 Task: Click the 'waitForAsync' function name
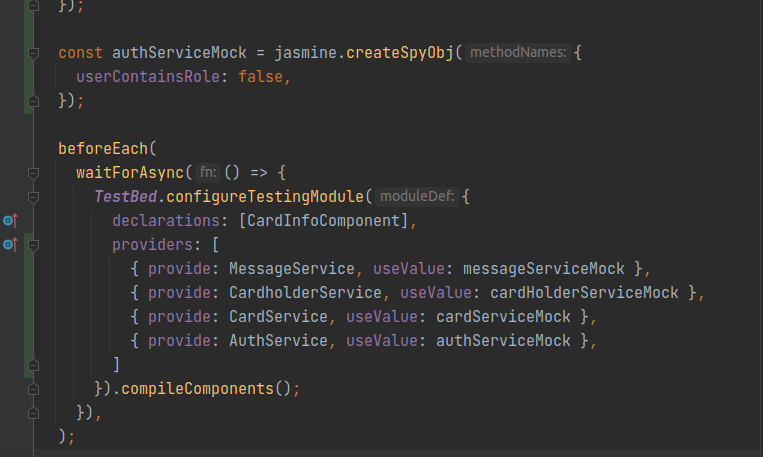130,172
